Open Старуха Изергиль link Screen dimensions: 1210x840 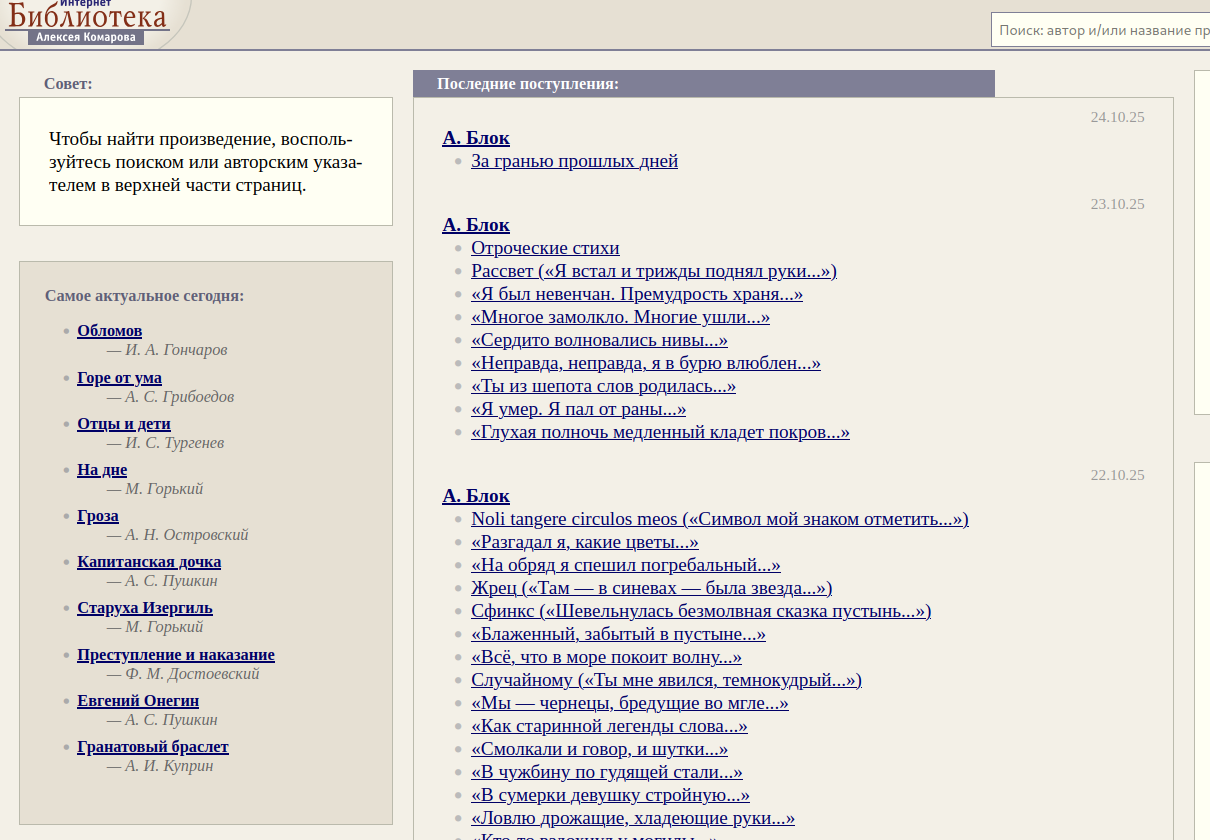[145, 608]
